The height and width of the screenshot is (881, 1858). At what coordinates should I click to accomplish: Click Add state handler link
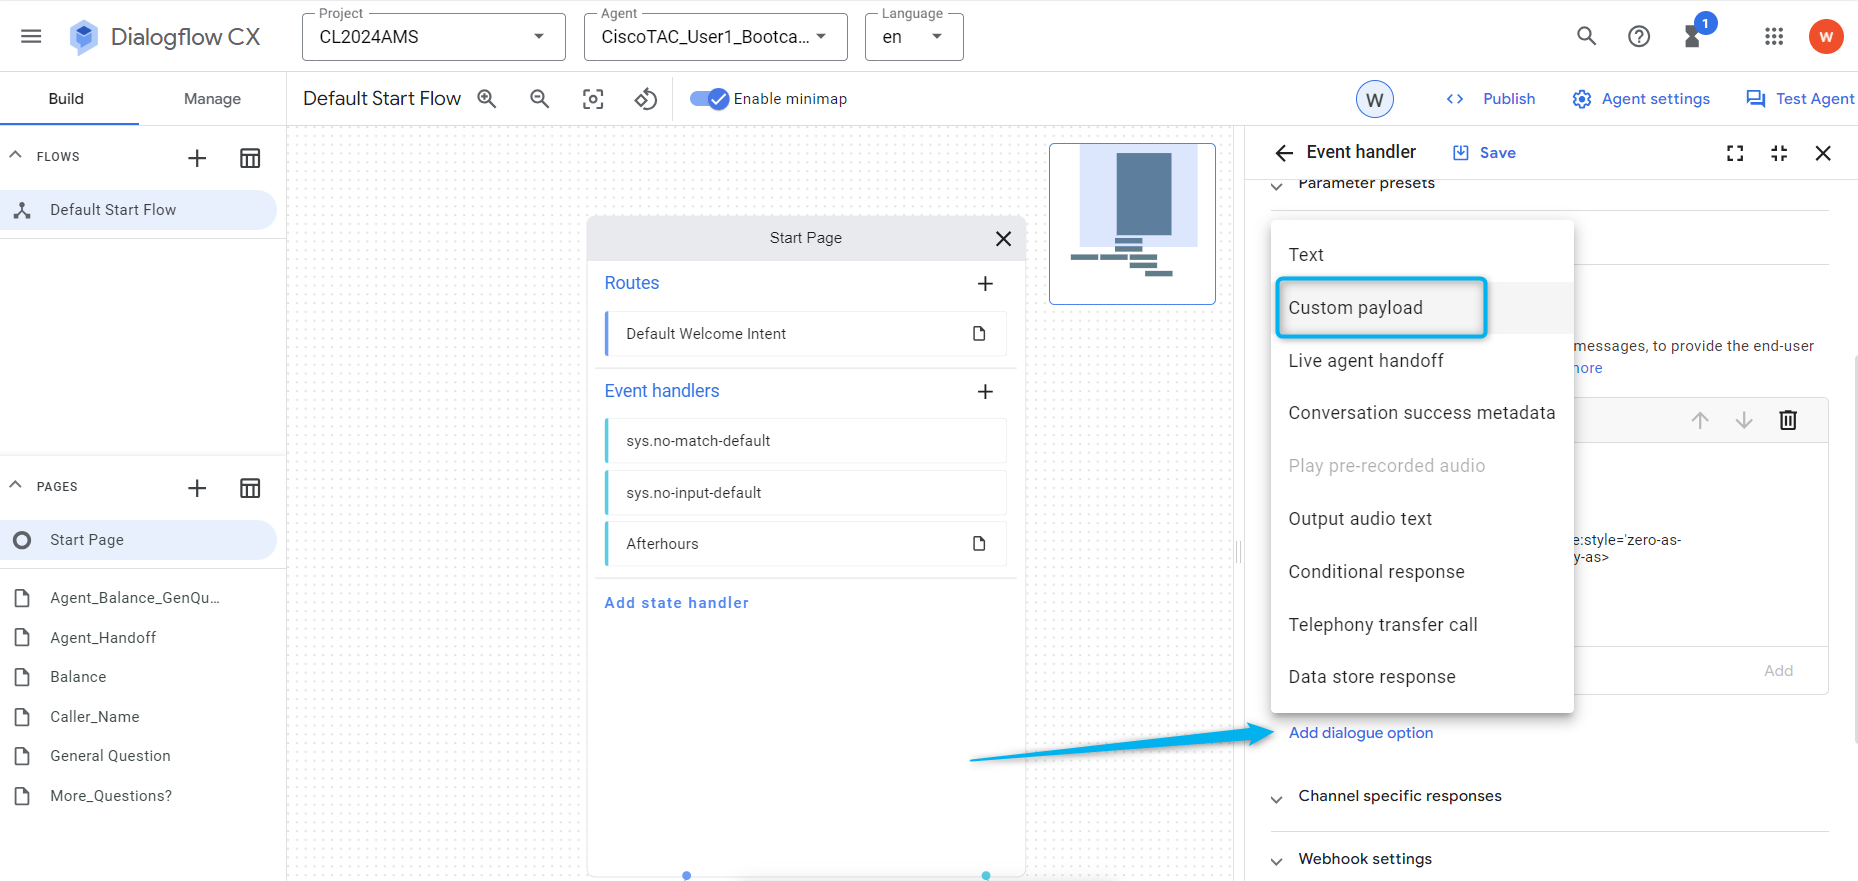[x=677, y=603]
